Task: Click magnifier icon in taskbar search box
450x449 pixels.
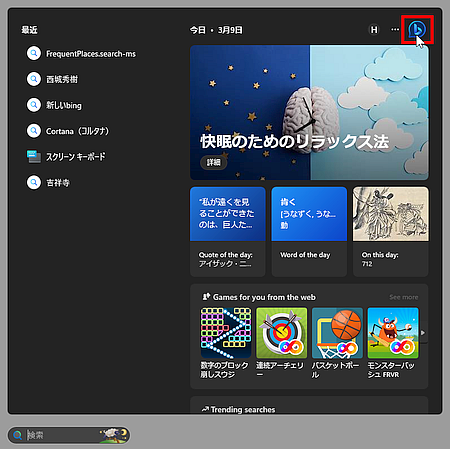Action: [17, 435]
